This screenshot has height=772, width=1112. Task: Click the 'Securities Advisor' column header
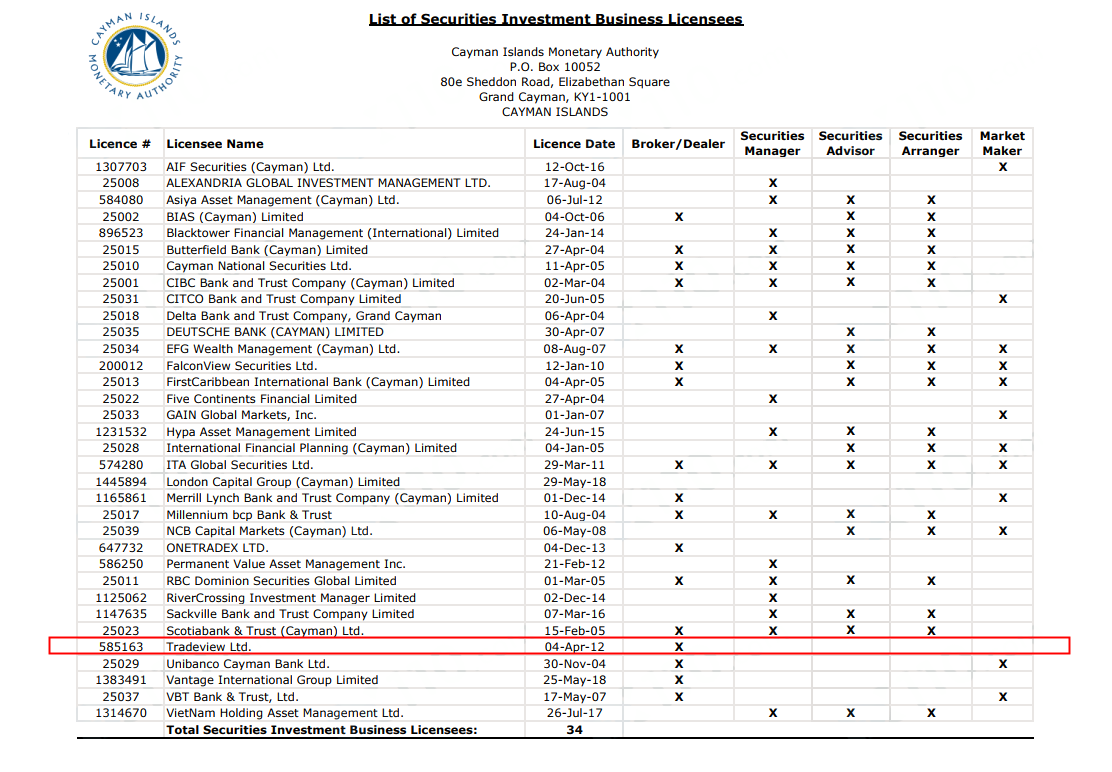850,143
